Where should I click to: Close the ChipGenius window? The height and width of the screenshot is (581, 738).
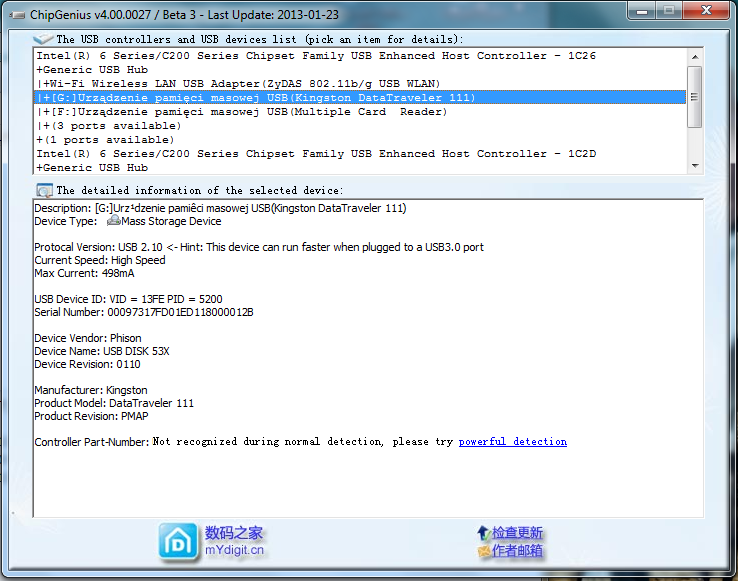[x=706, y=10]
